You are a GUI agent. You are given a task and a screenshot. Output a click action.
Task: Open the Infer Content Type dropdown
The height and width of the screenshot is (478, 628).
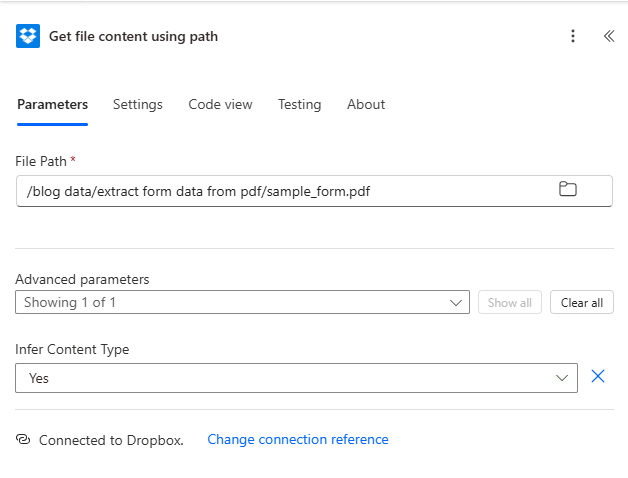point(296,378)
